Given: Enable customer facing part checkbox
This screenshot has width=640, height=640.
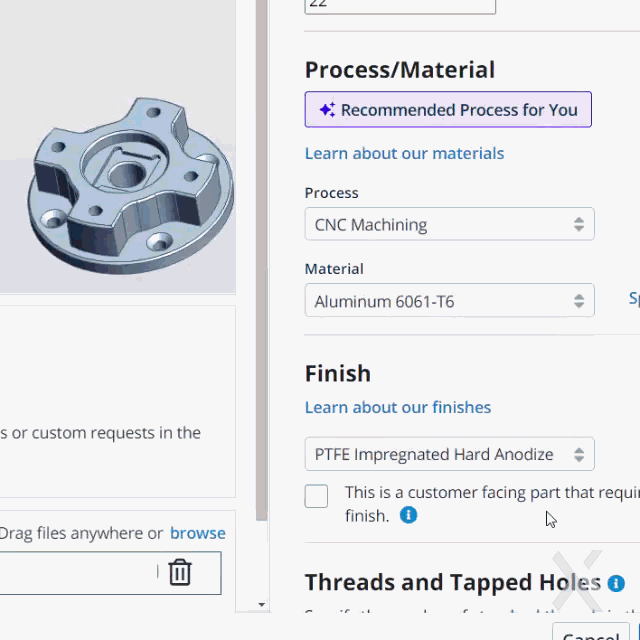Looking at the screenshot, I should (316, 496).
